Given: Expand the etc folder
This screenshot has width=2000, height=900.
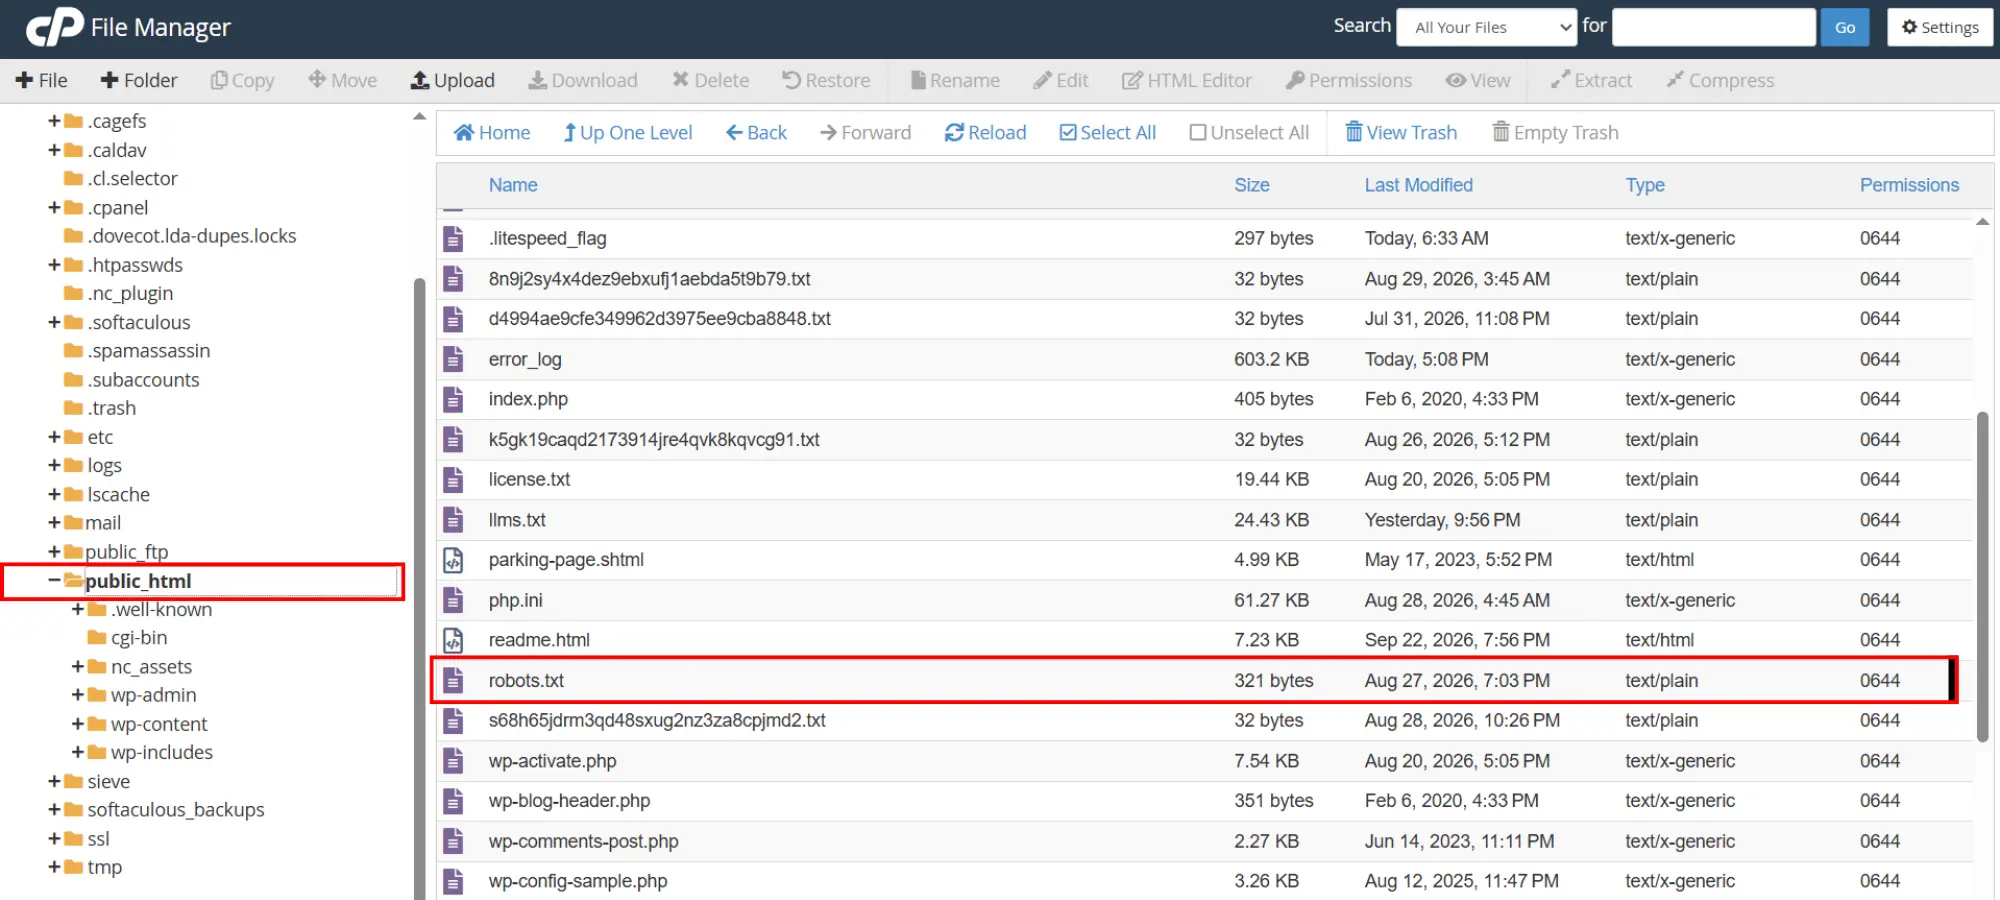Looking at the screenshot, I should tap(54, 436).
